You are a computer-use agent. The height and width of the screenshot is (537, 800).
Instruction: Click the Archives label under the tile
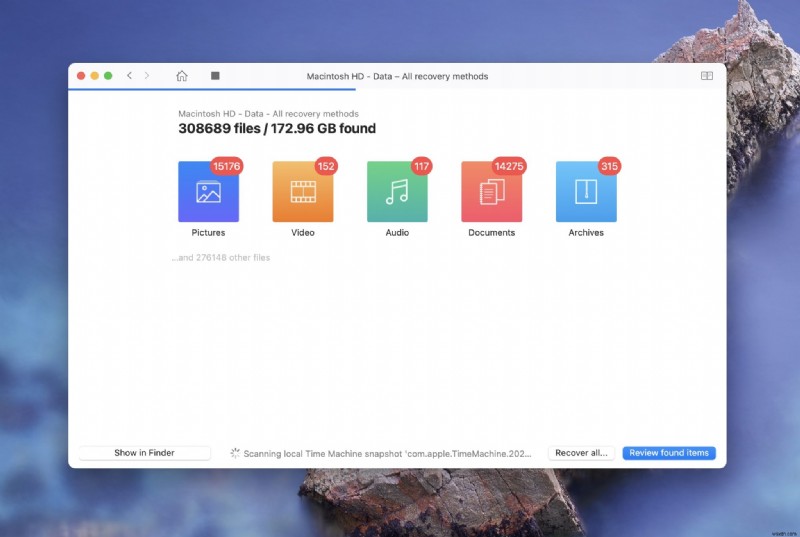(x=586, y=233)
